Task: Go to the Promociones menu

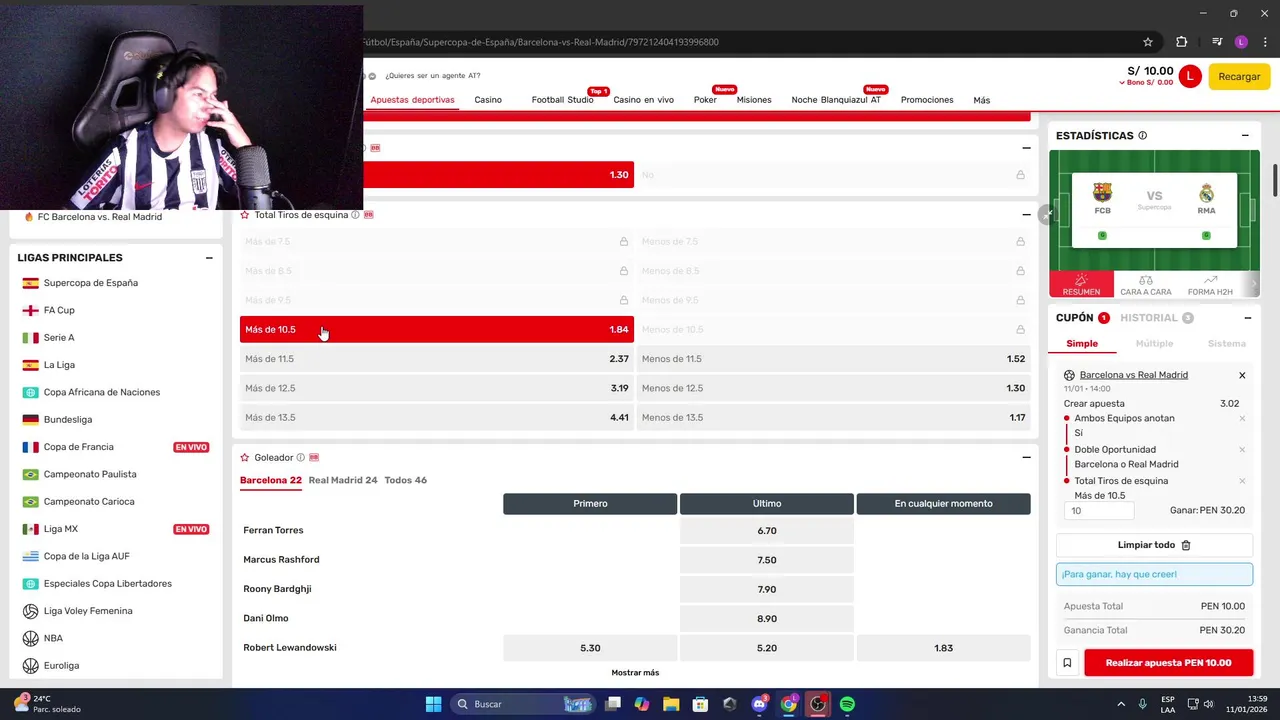Action: (x=927, y=100)
